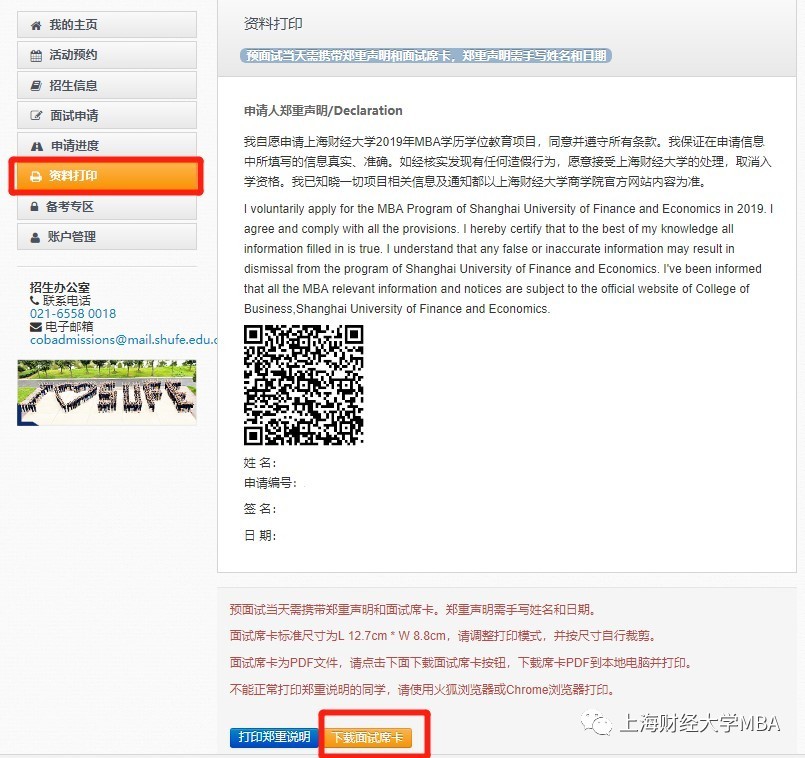Click the SUFE campus group photo
The height and width of the screenshot is (758, 805).
click(x=106, y=392)
